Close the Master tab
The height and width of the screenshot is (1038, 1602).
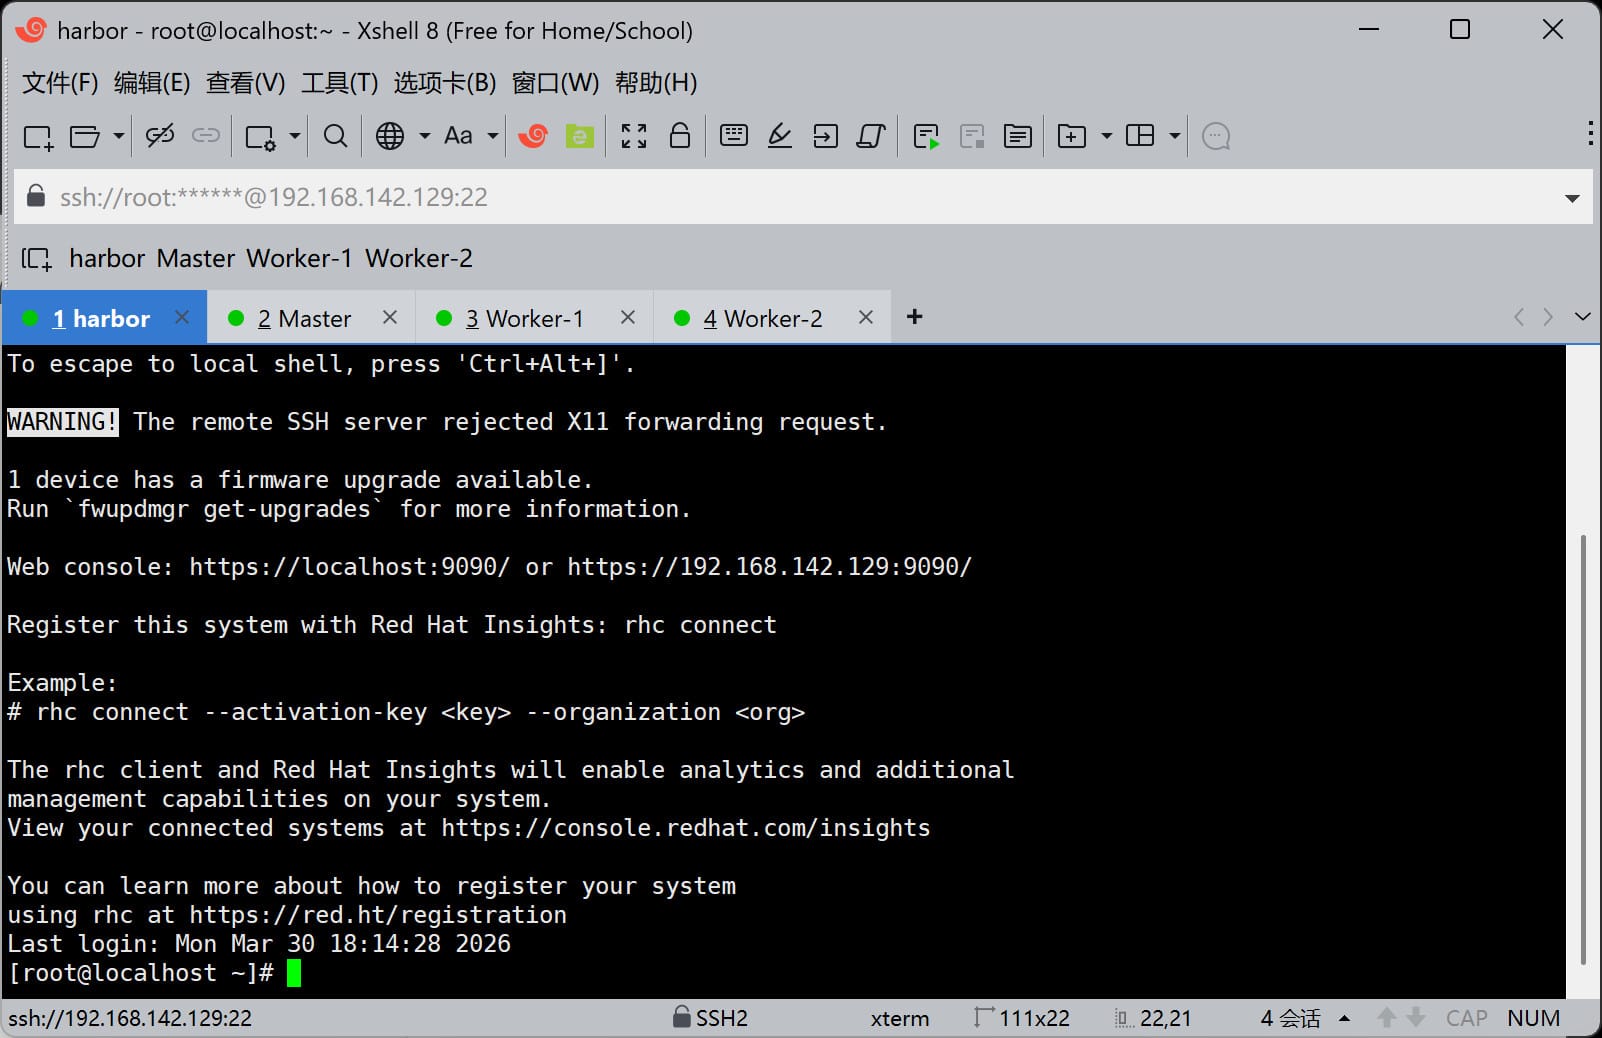(x=390, y=317)
